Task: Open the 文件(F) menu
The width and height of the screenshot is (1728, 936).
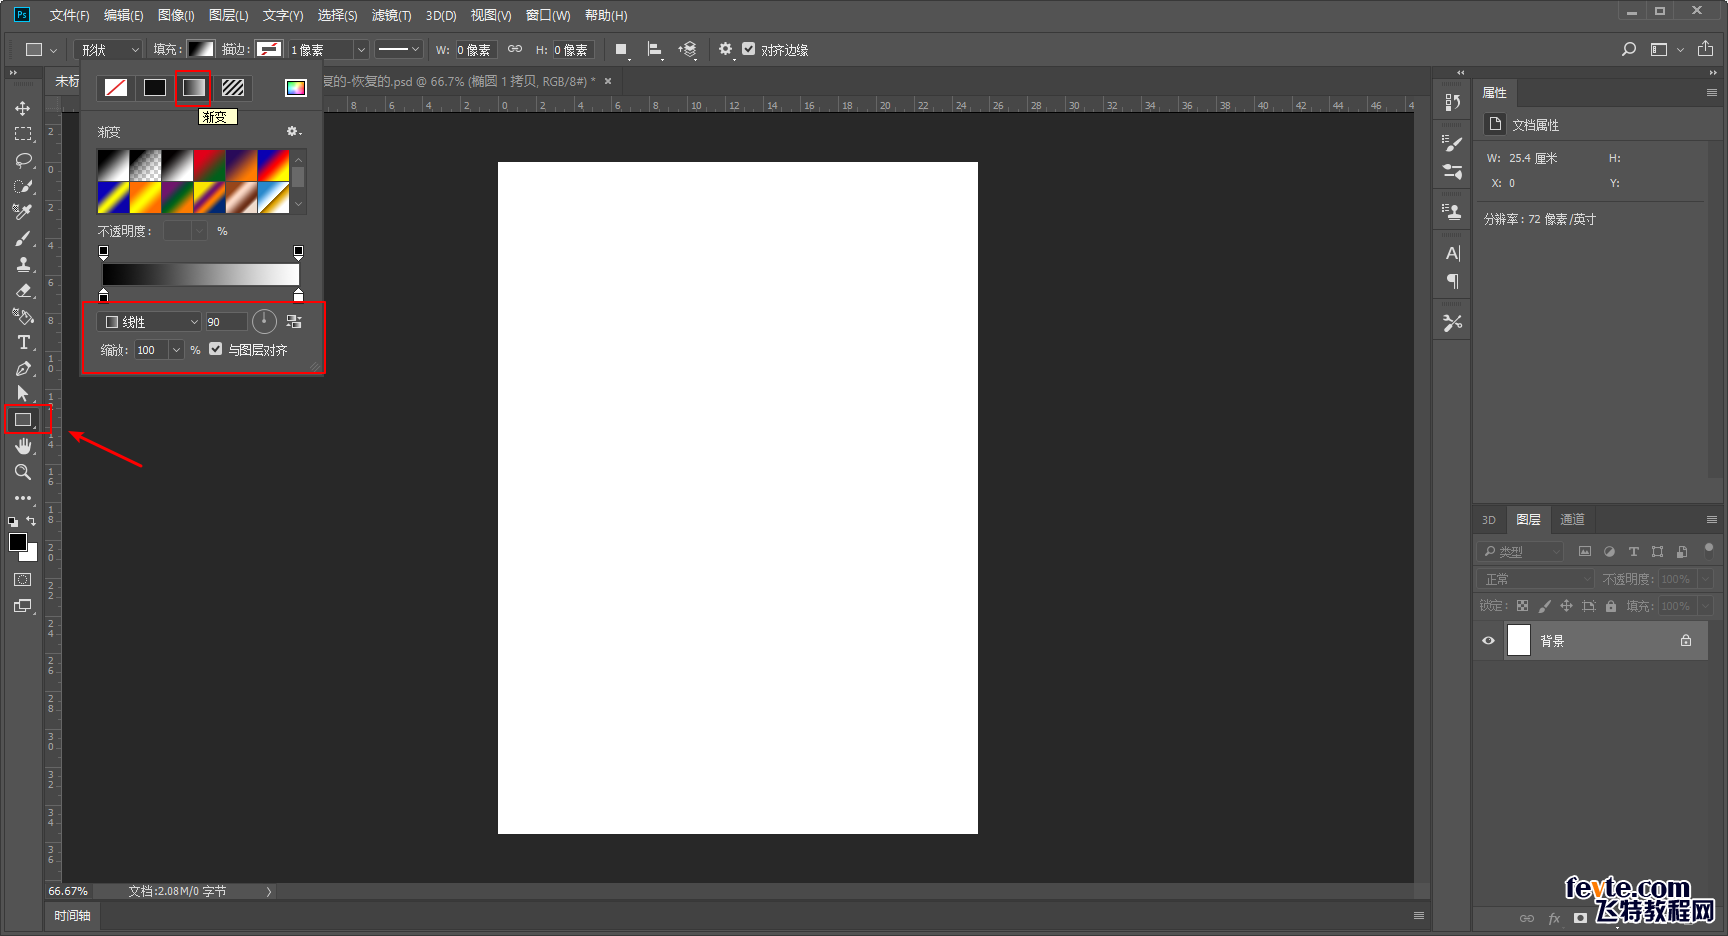Action: coord(69,15)
